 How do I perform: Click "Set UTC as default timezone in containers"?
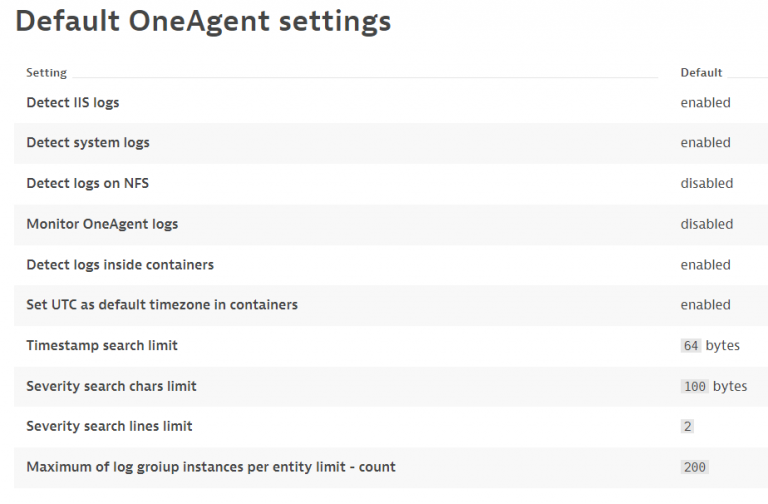tap(162, 305)
